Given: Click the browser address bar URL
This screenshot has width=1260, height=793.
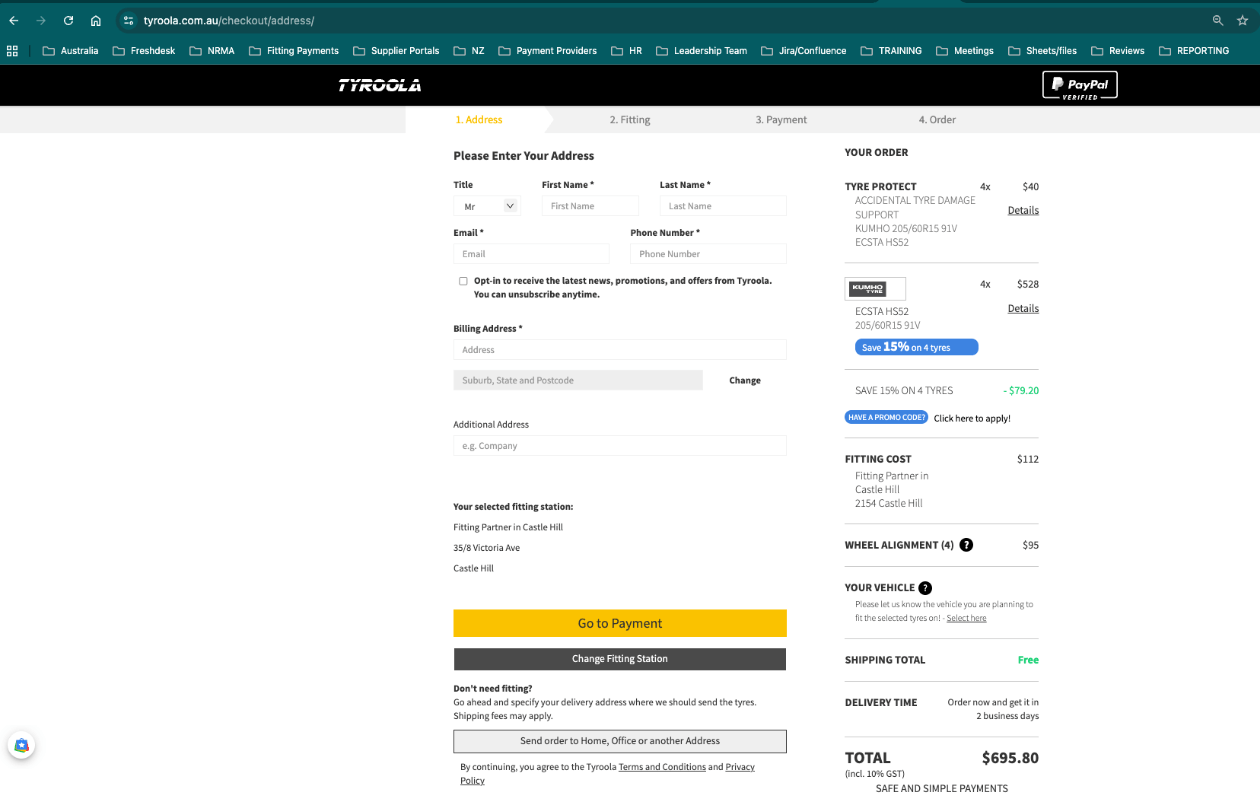Looking at the screenshot, I should pos(229,20).
